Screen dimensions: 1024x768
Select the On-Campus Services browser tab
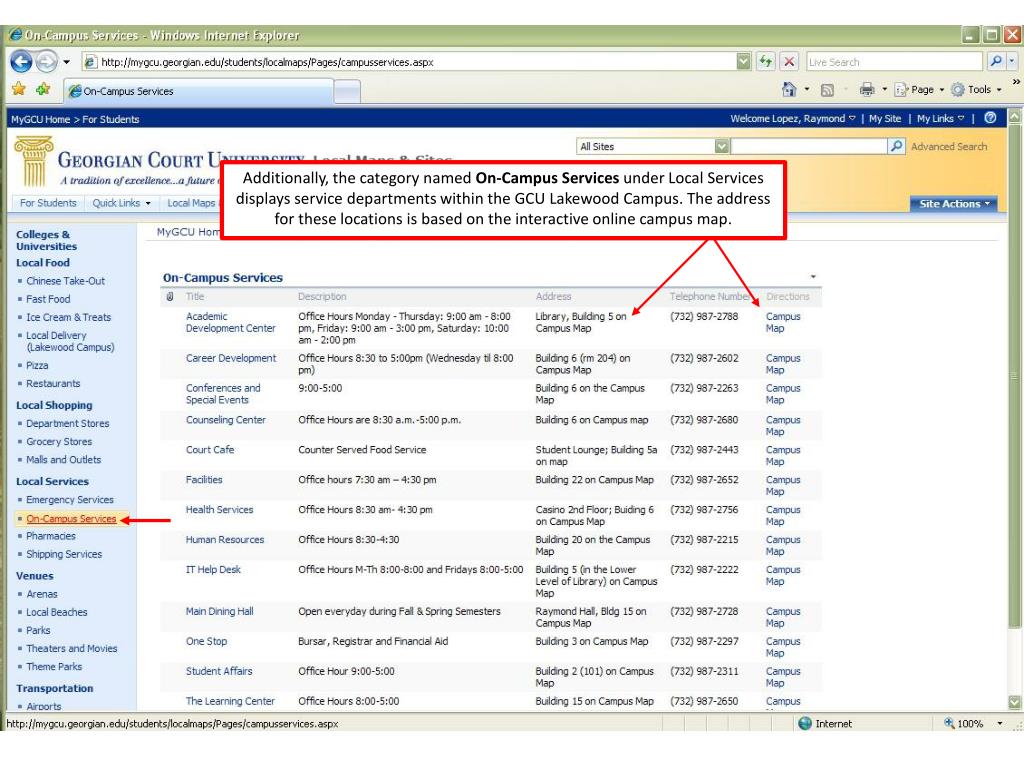[198, 91]
